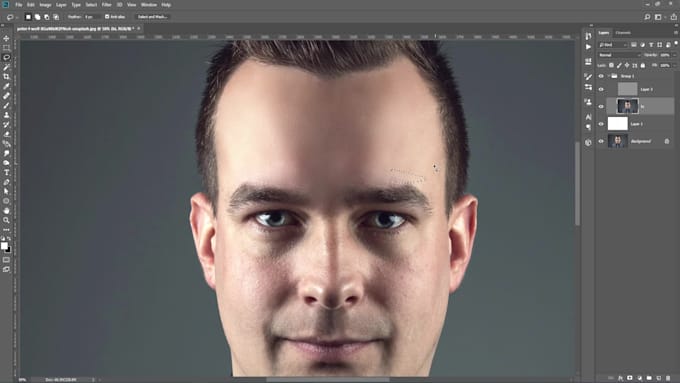
Task: Hide the selected portrait layer
Action: coord(601,106)
